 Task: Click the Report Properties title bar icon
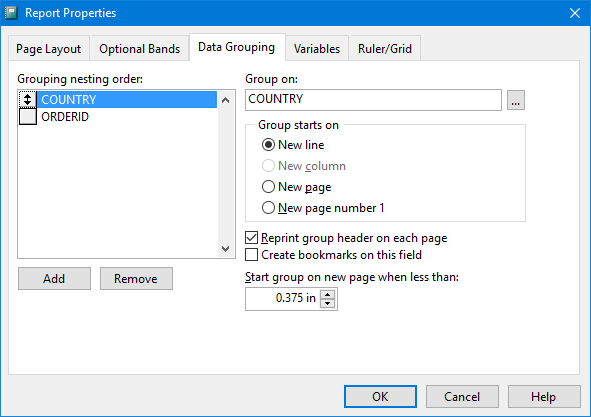tap(11, 13)
